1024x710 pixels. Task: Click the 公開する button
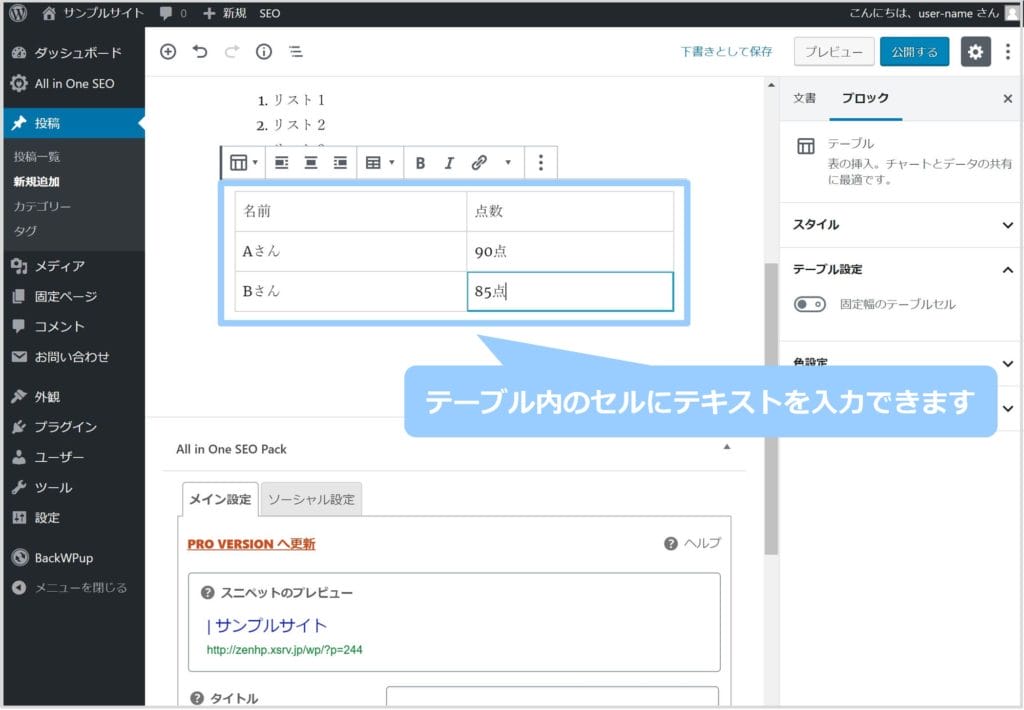pyautogui.click(x=914, y=52)
